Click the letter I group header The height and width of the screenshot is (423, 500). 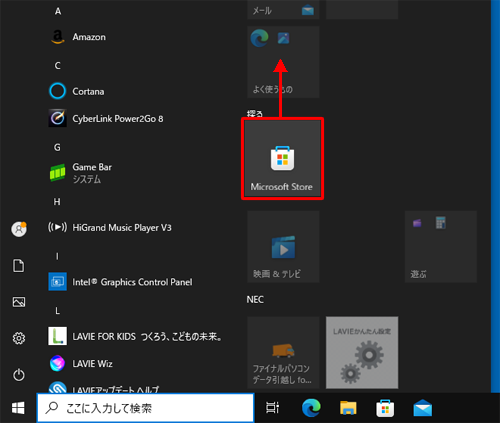57,256
